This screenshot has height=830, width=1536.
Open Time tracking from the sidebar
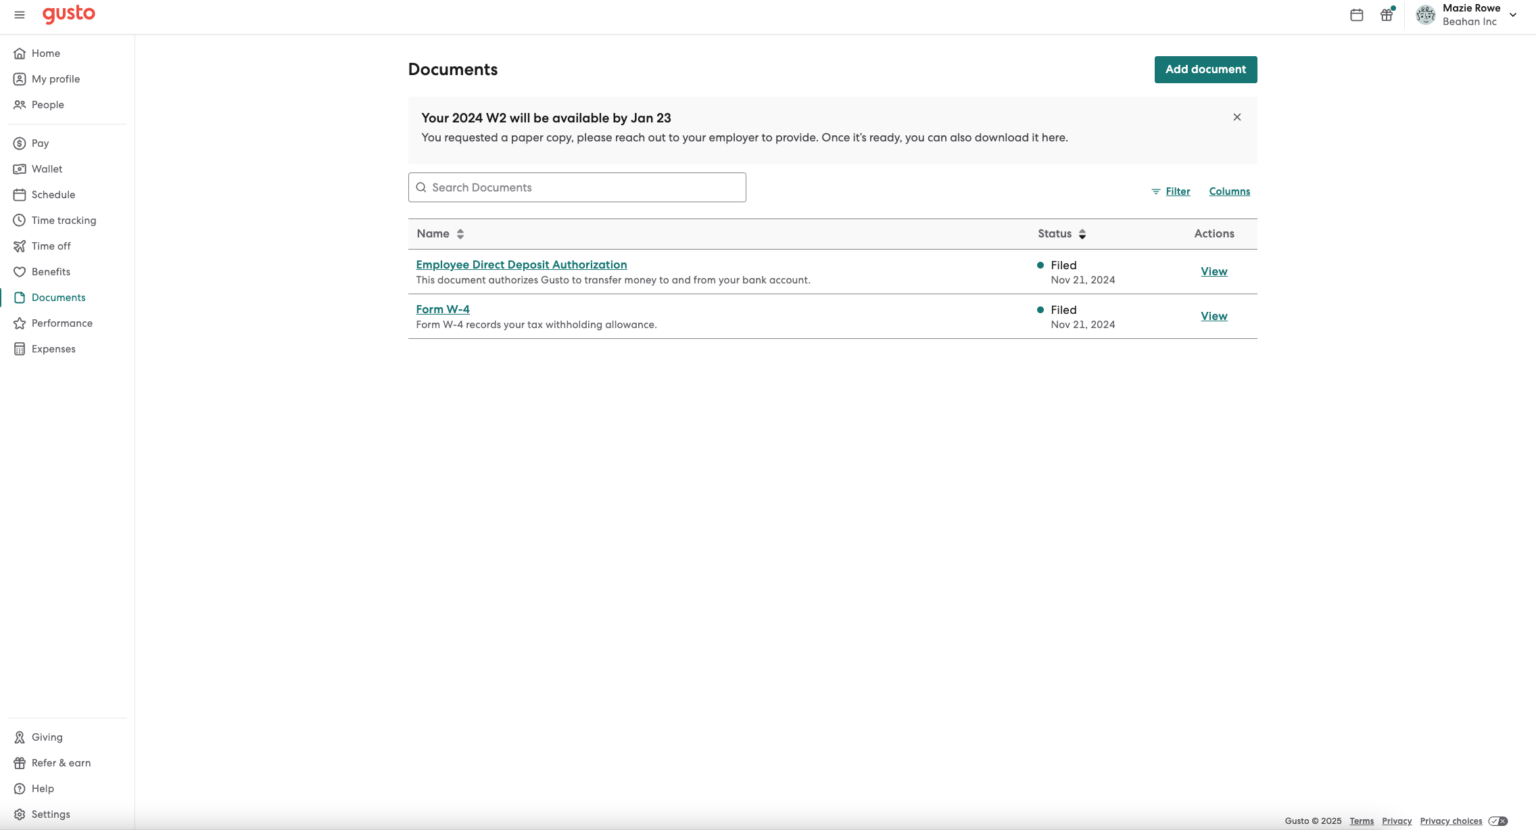[x=63, y=220]
